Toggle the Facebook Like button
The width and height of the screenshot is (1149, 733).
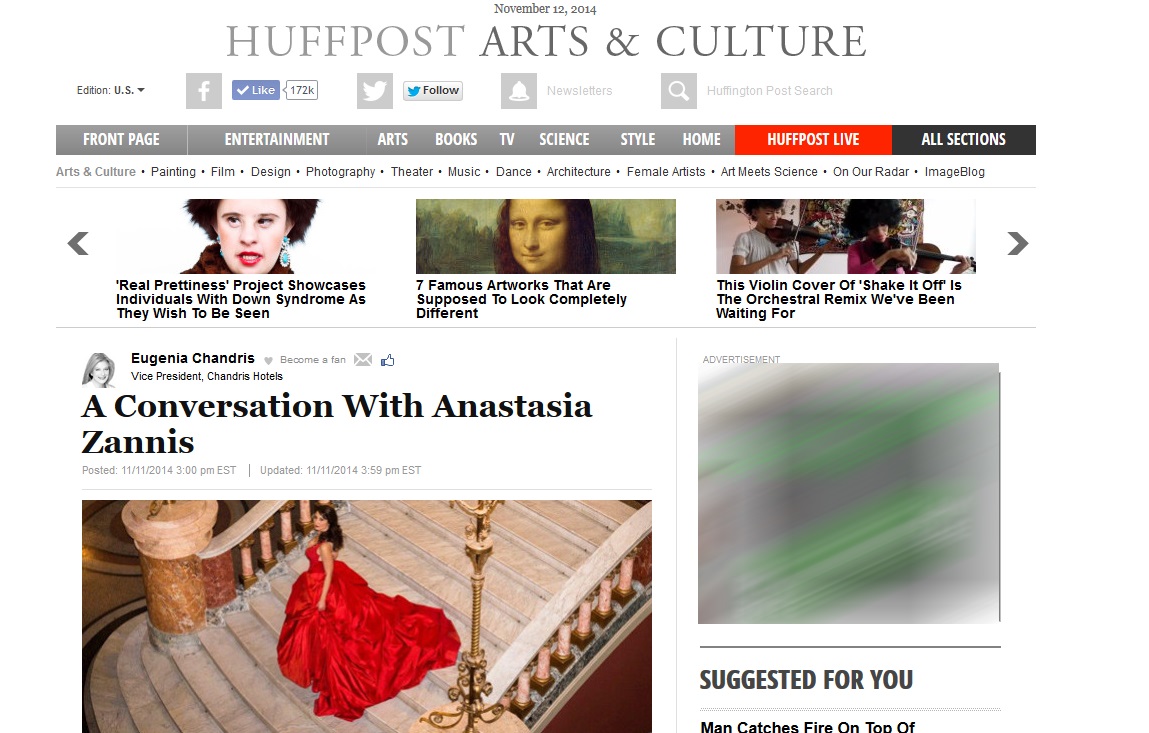click(256, 90)
